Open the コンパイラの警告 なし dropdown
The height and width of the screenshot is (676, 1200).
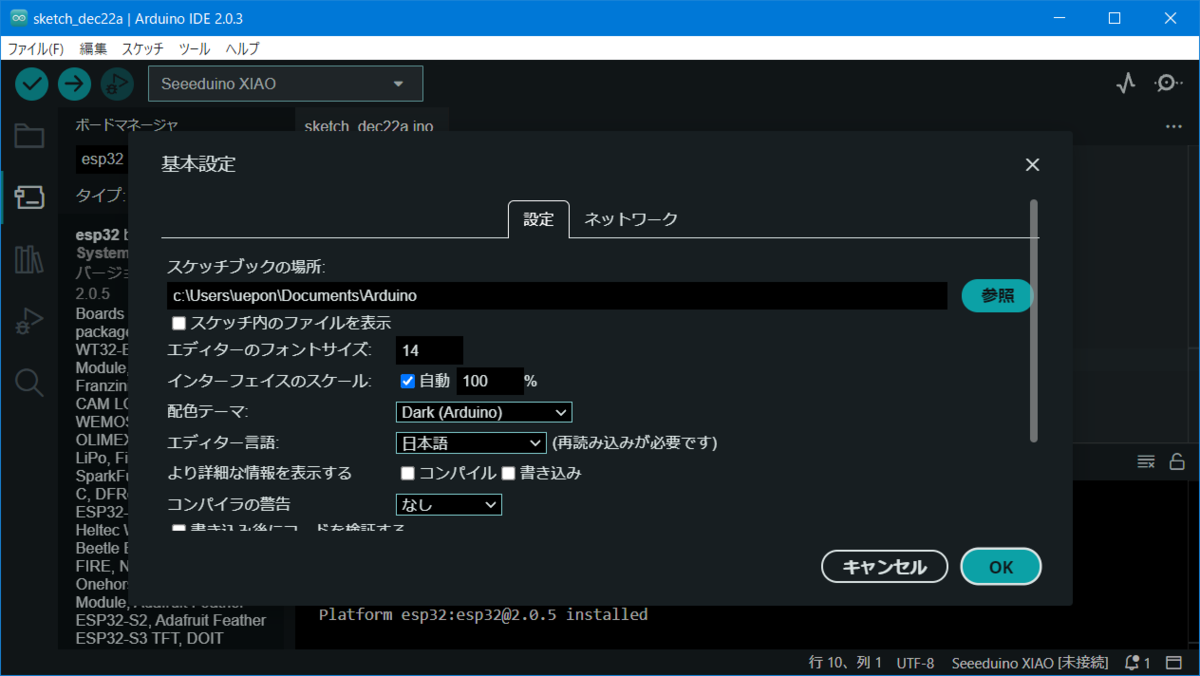click(x=449, y=505)
